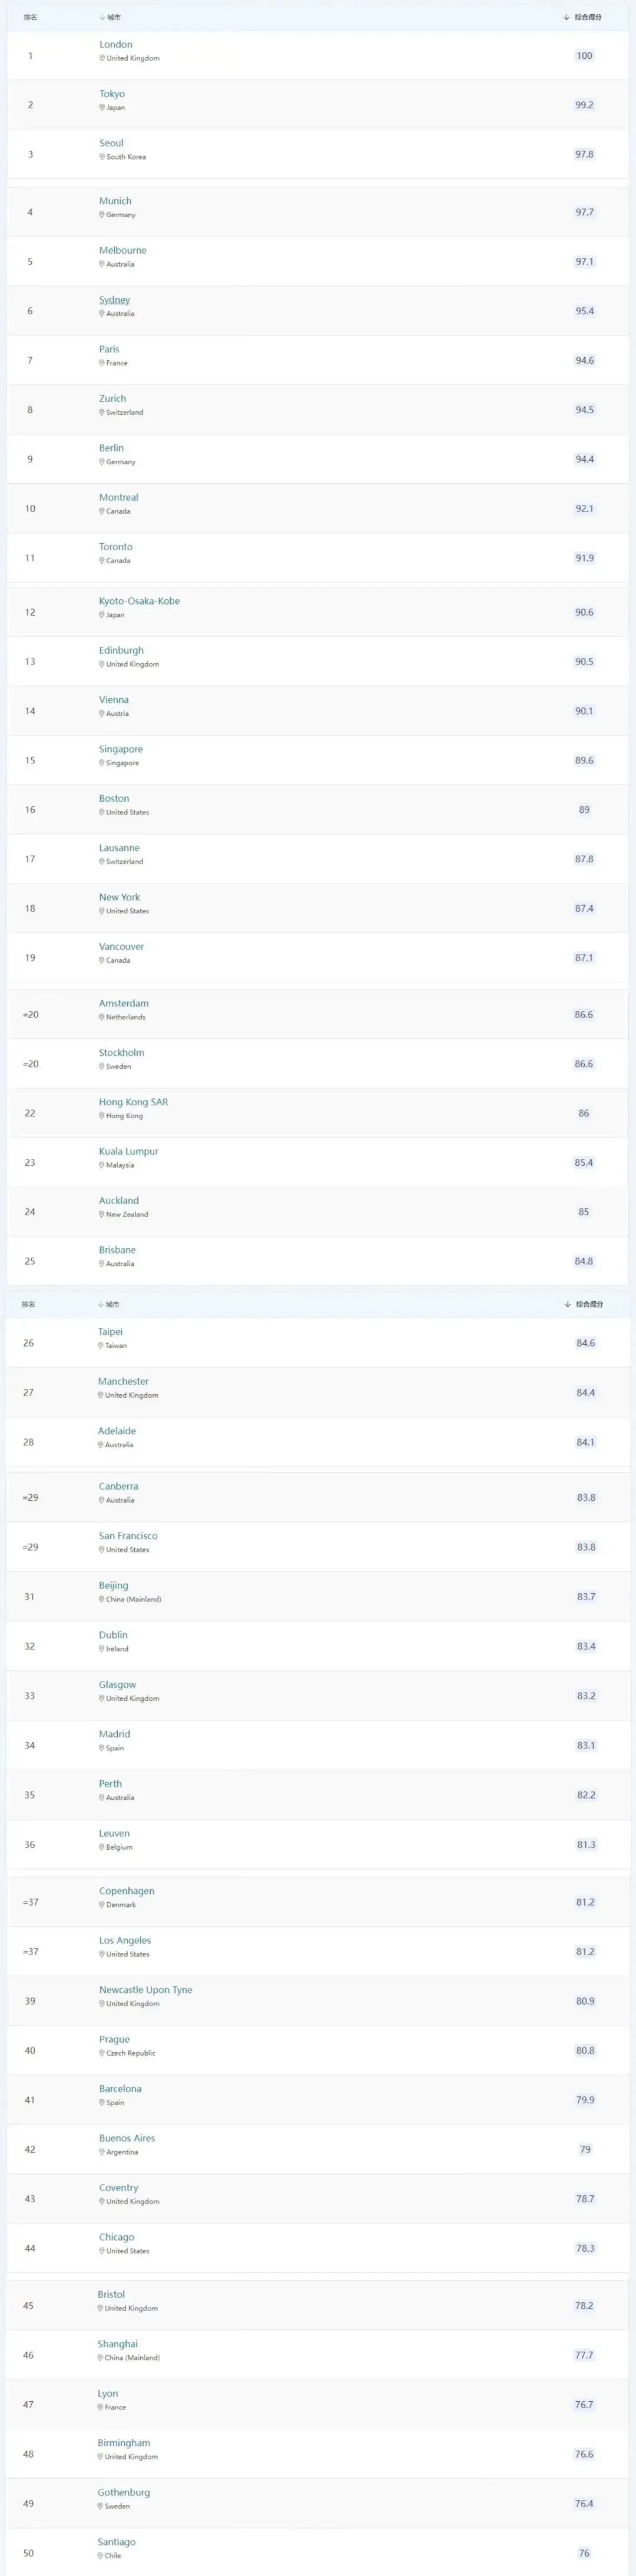
Task: Click the 100 score badge for London
Action: pos(584,56)
